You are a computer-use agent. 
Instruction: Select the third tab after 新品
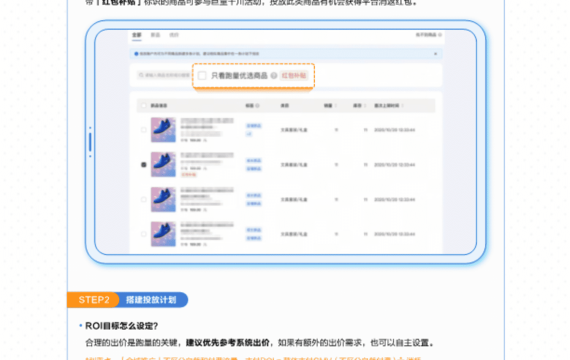(x=174, y=35)
